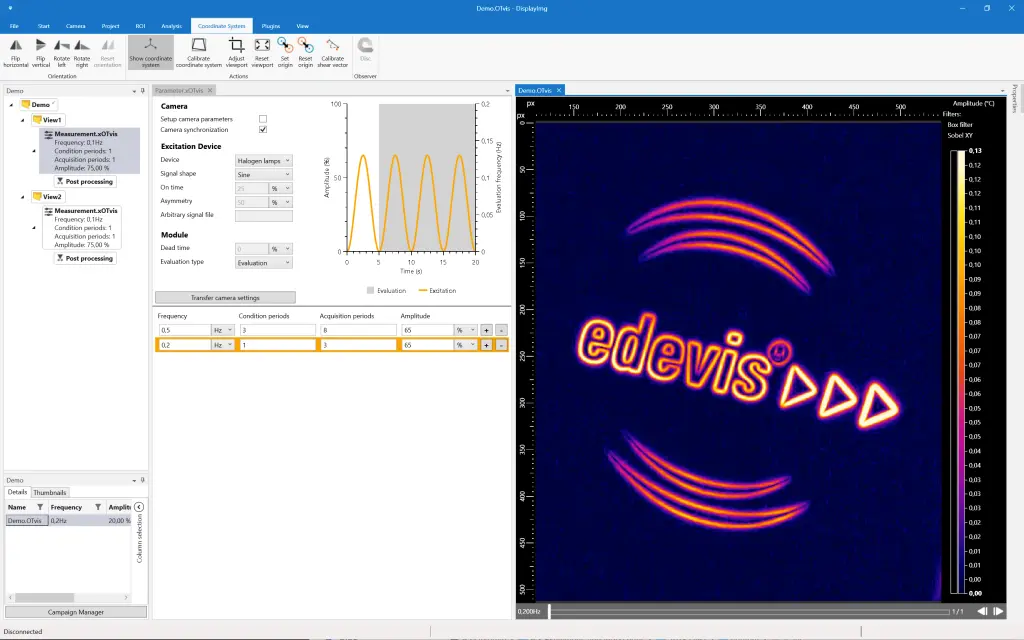This screenshot has height=640, width=1024.
Task: Open the Details tab
Action: (18, 492)
